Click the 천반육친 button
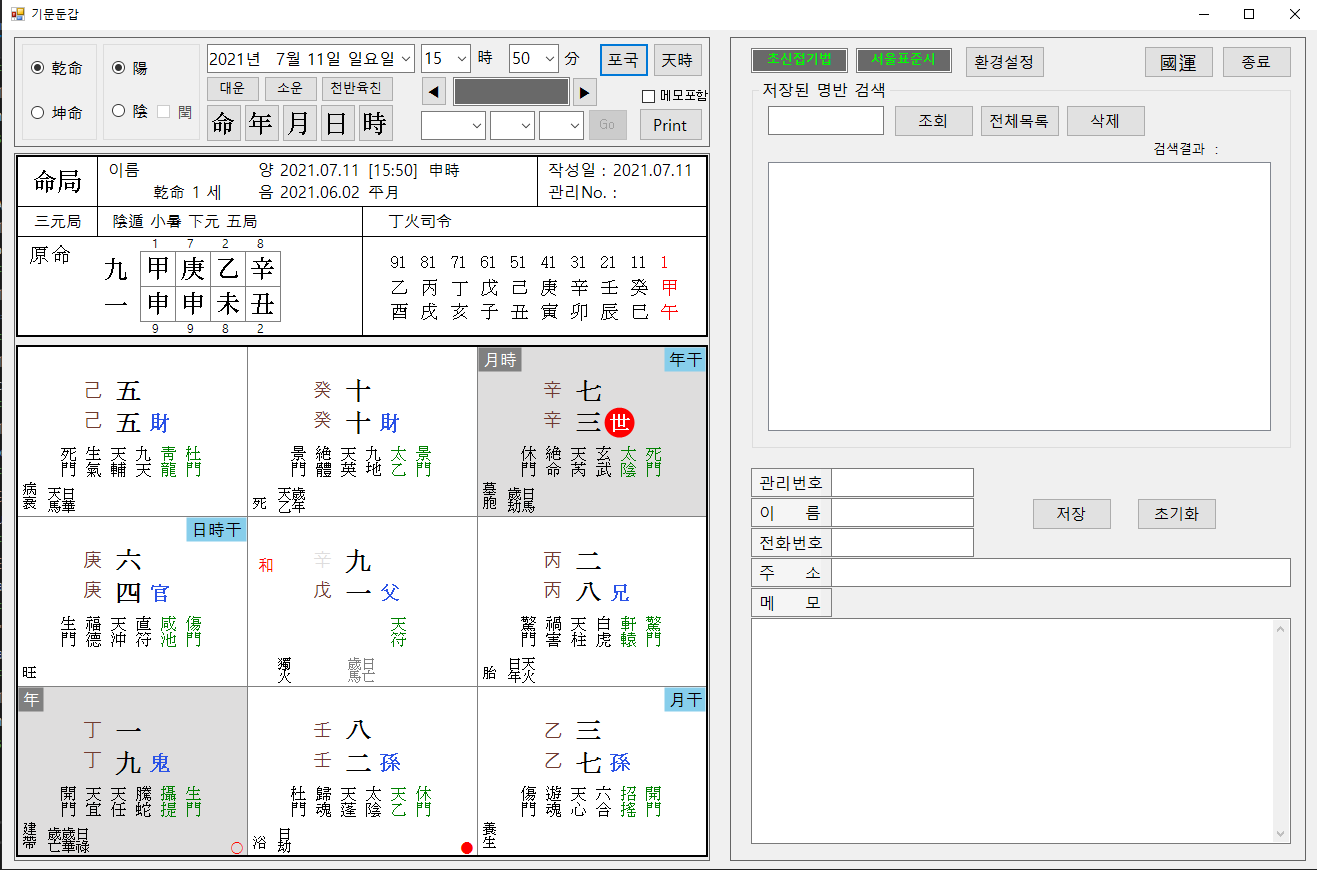Screen dimensions: 1317x870 [357, 88]
